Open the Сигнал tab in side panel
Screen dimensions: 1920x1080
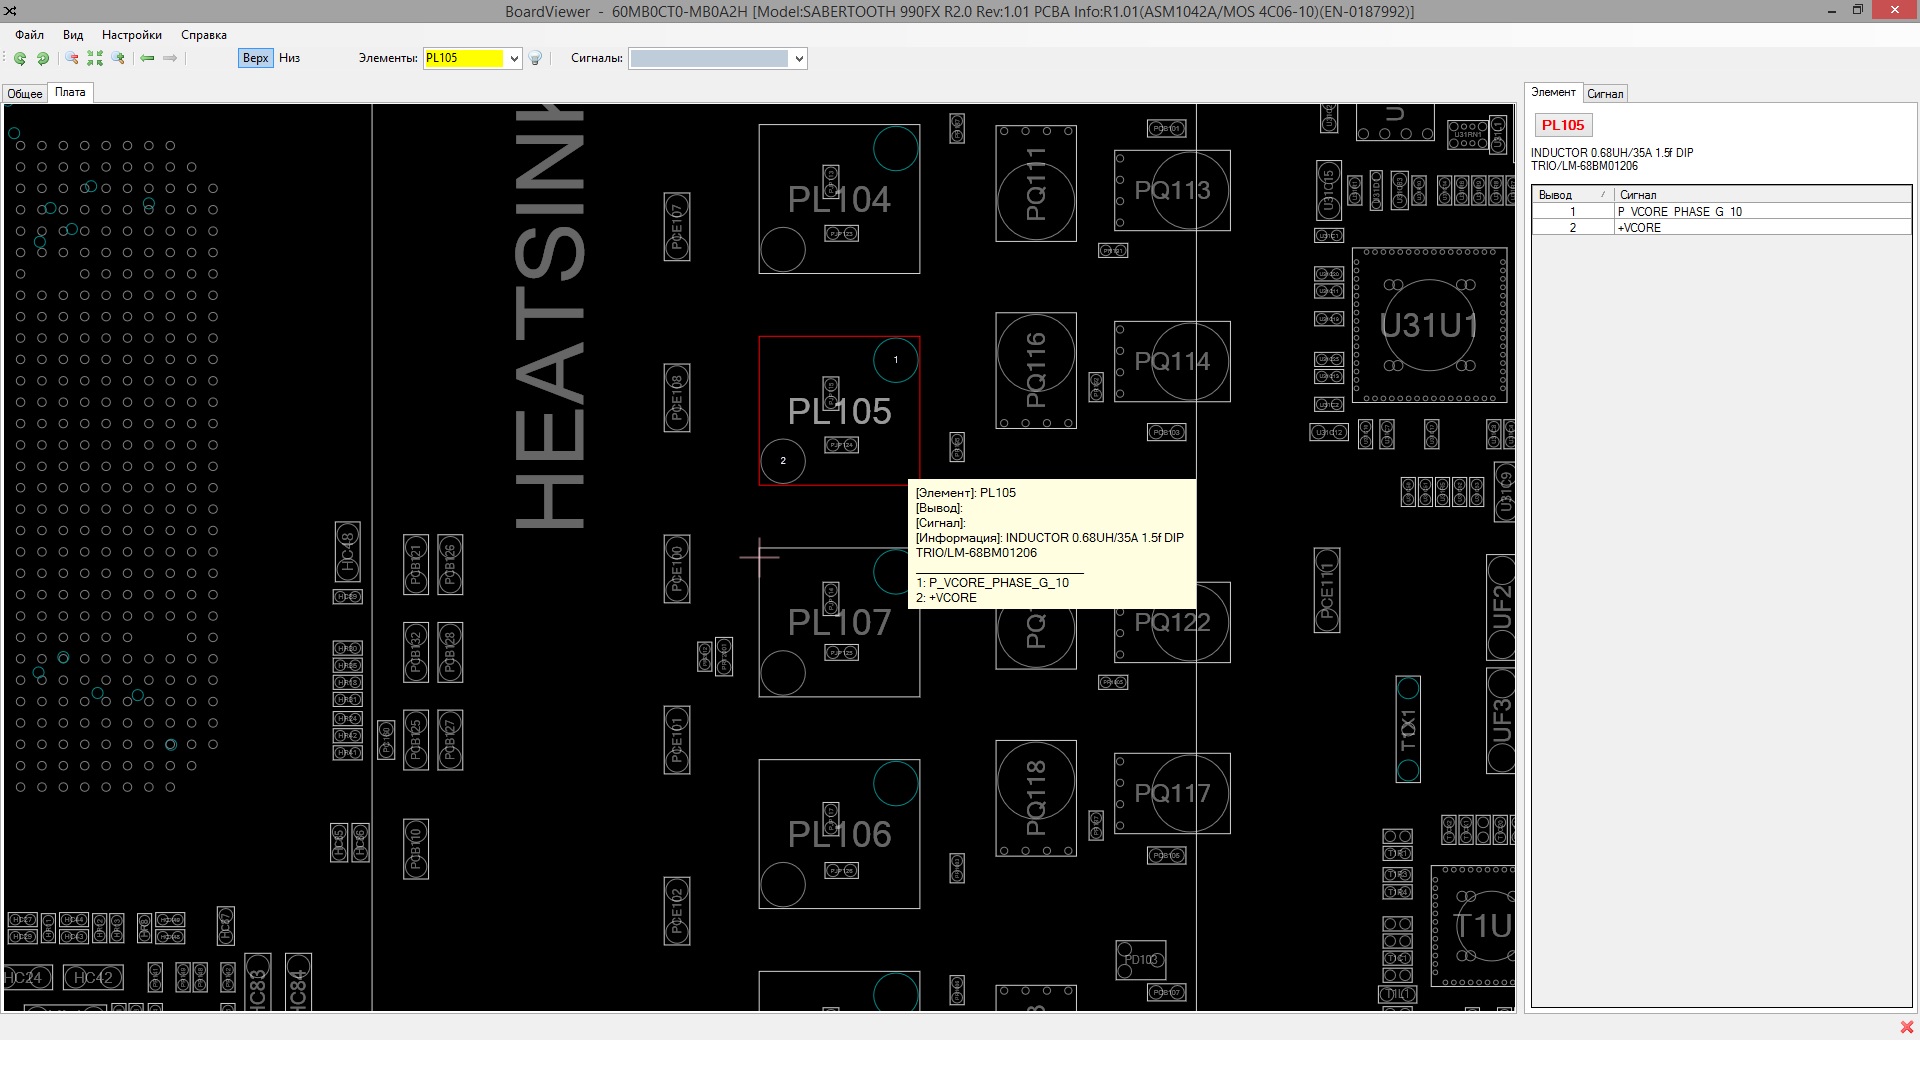[x=1604, y=93]
